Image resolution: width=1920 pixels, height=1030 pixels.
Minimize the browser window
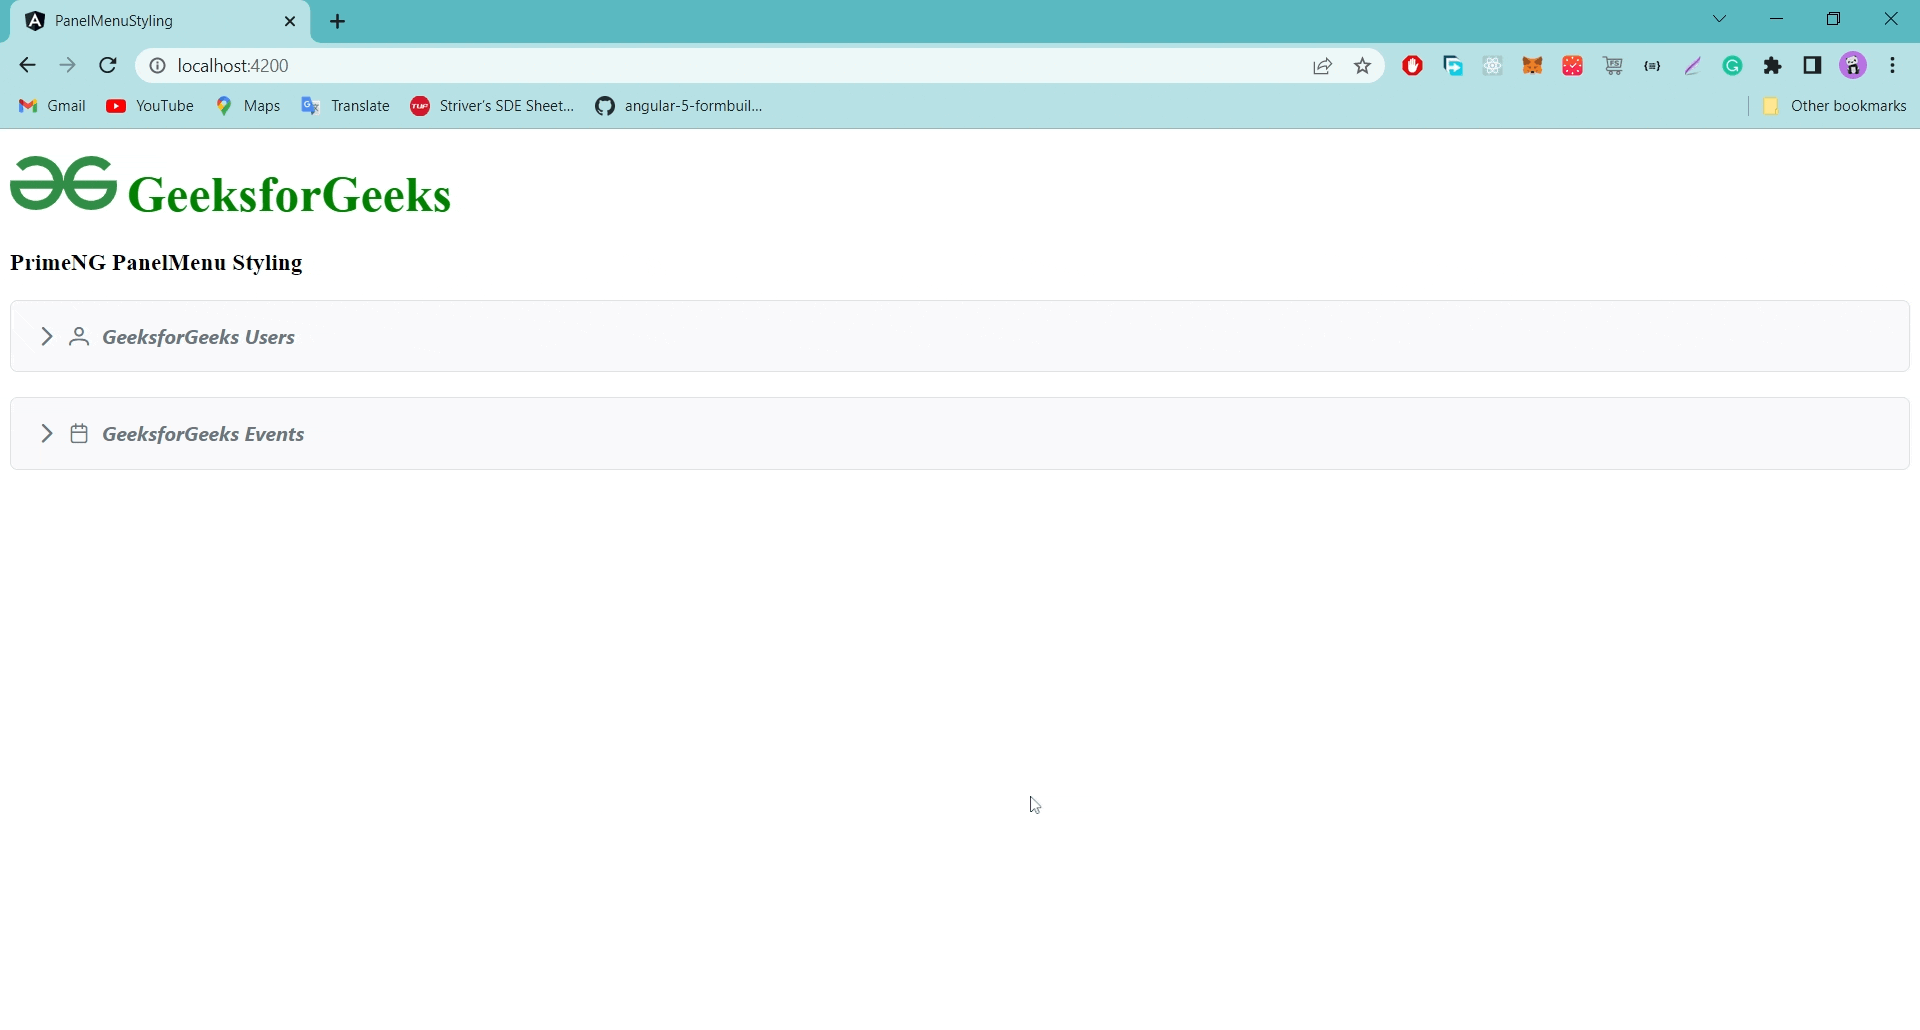1778,19
